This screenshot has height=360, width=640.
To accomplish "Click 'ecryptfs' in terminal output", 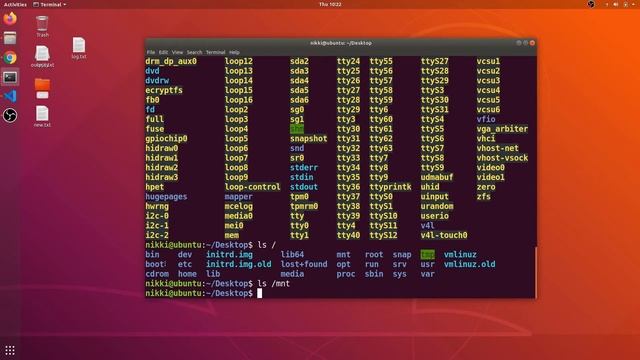I will point(164,90).
